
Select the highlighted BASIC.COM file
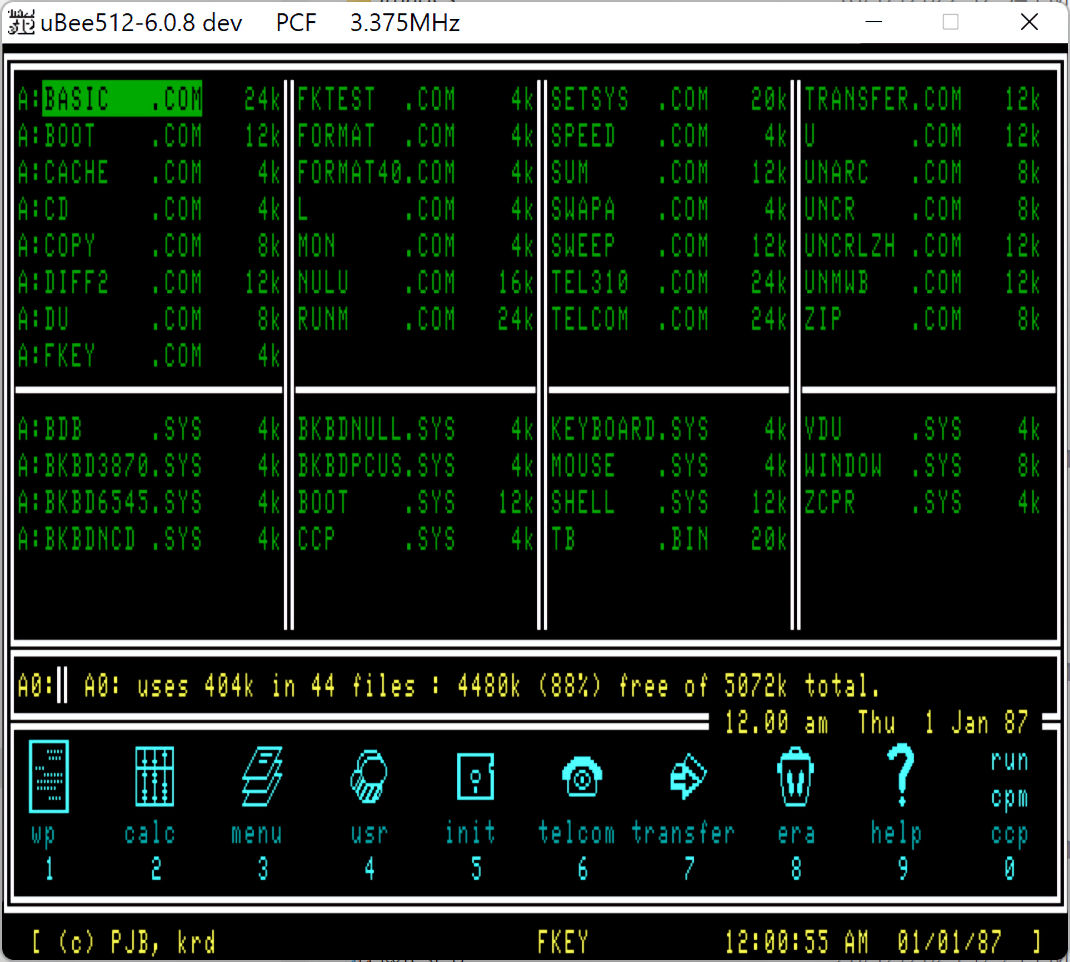click(122, 99)
